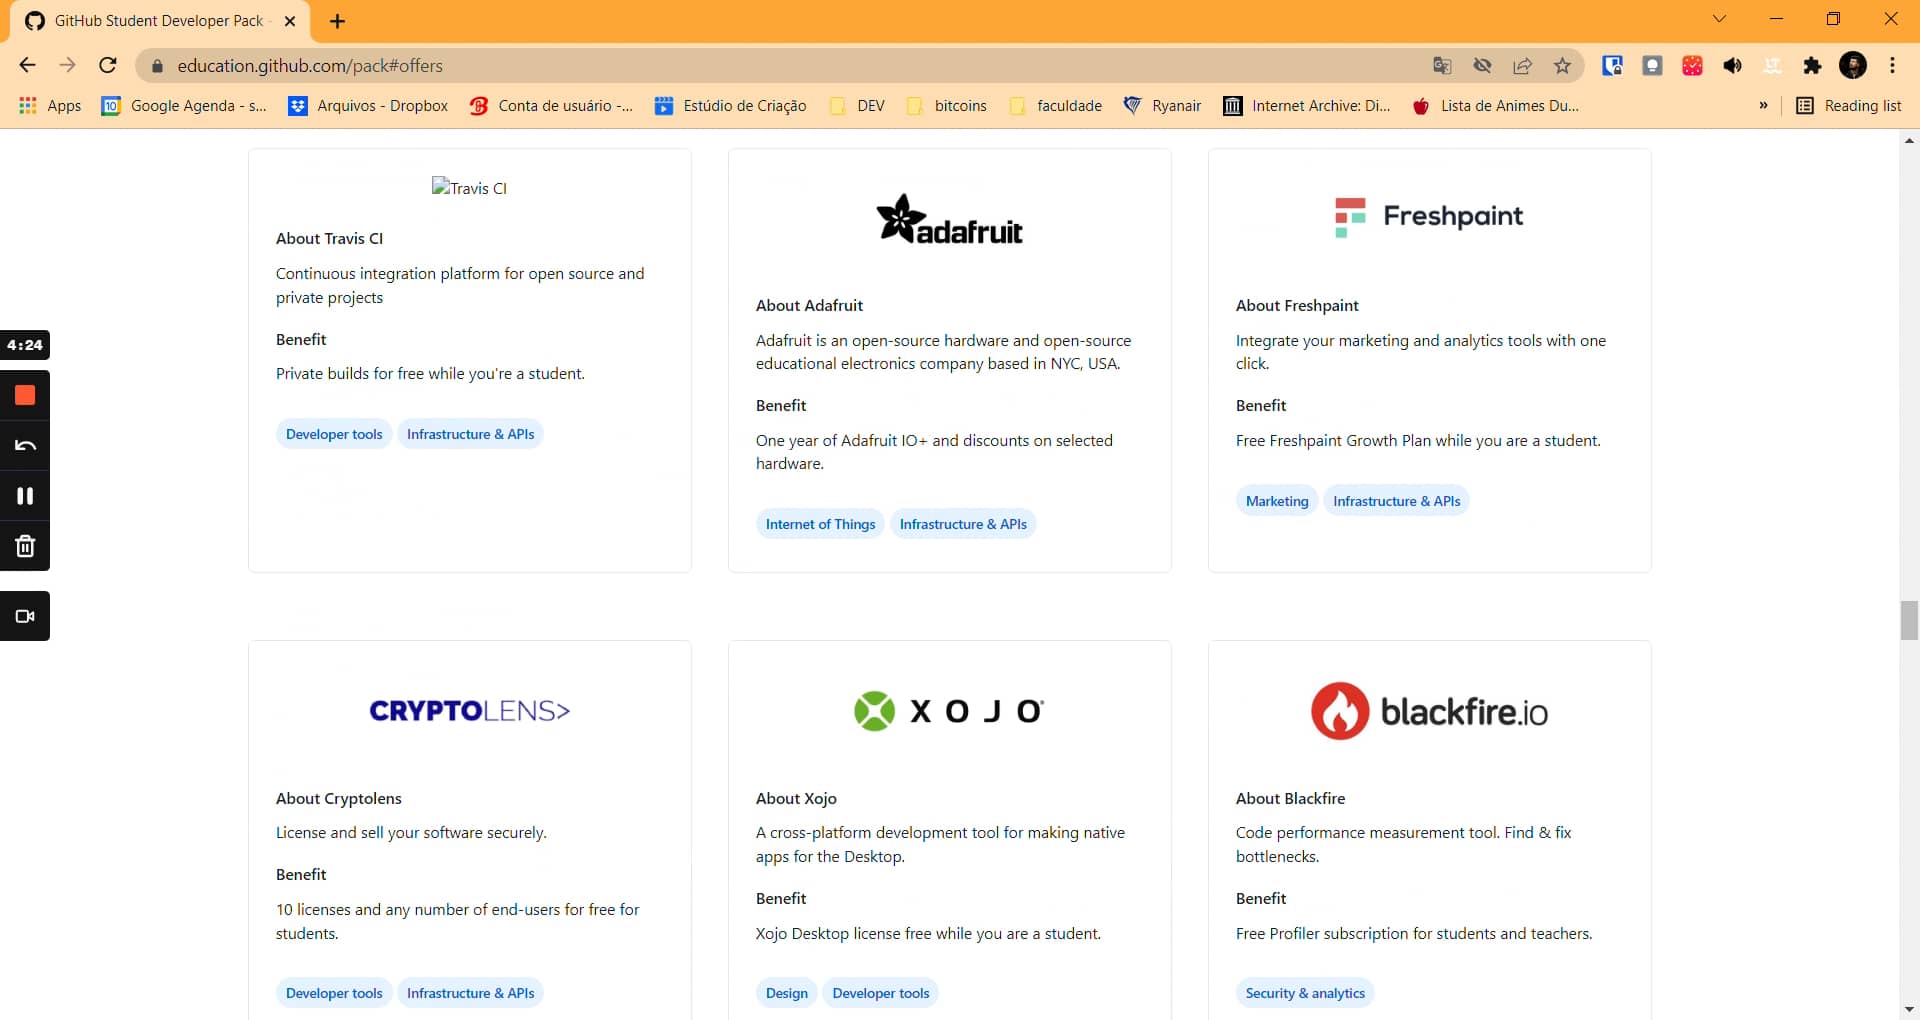The image size is (1920, 1020).
Task: Click the vertical page scrollbar thumb
Action: click(x=1908, y=620)
